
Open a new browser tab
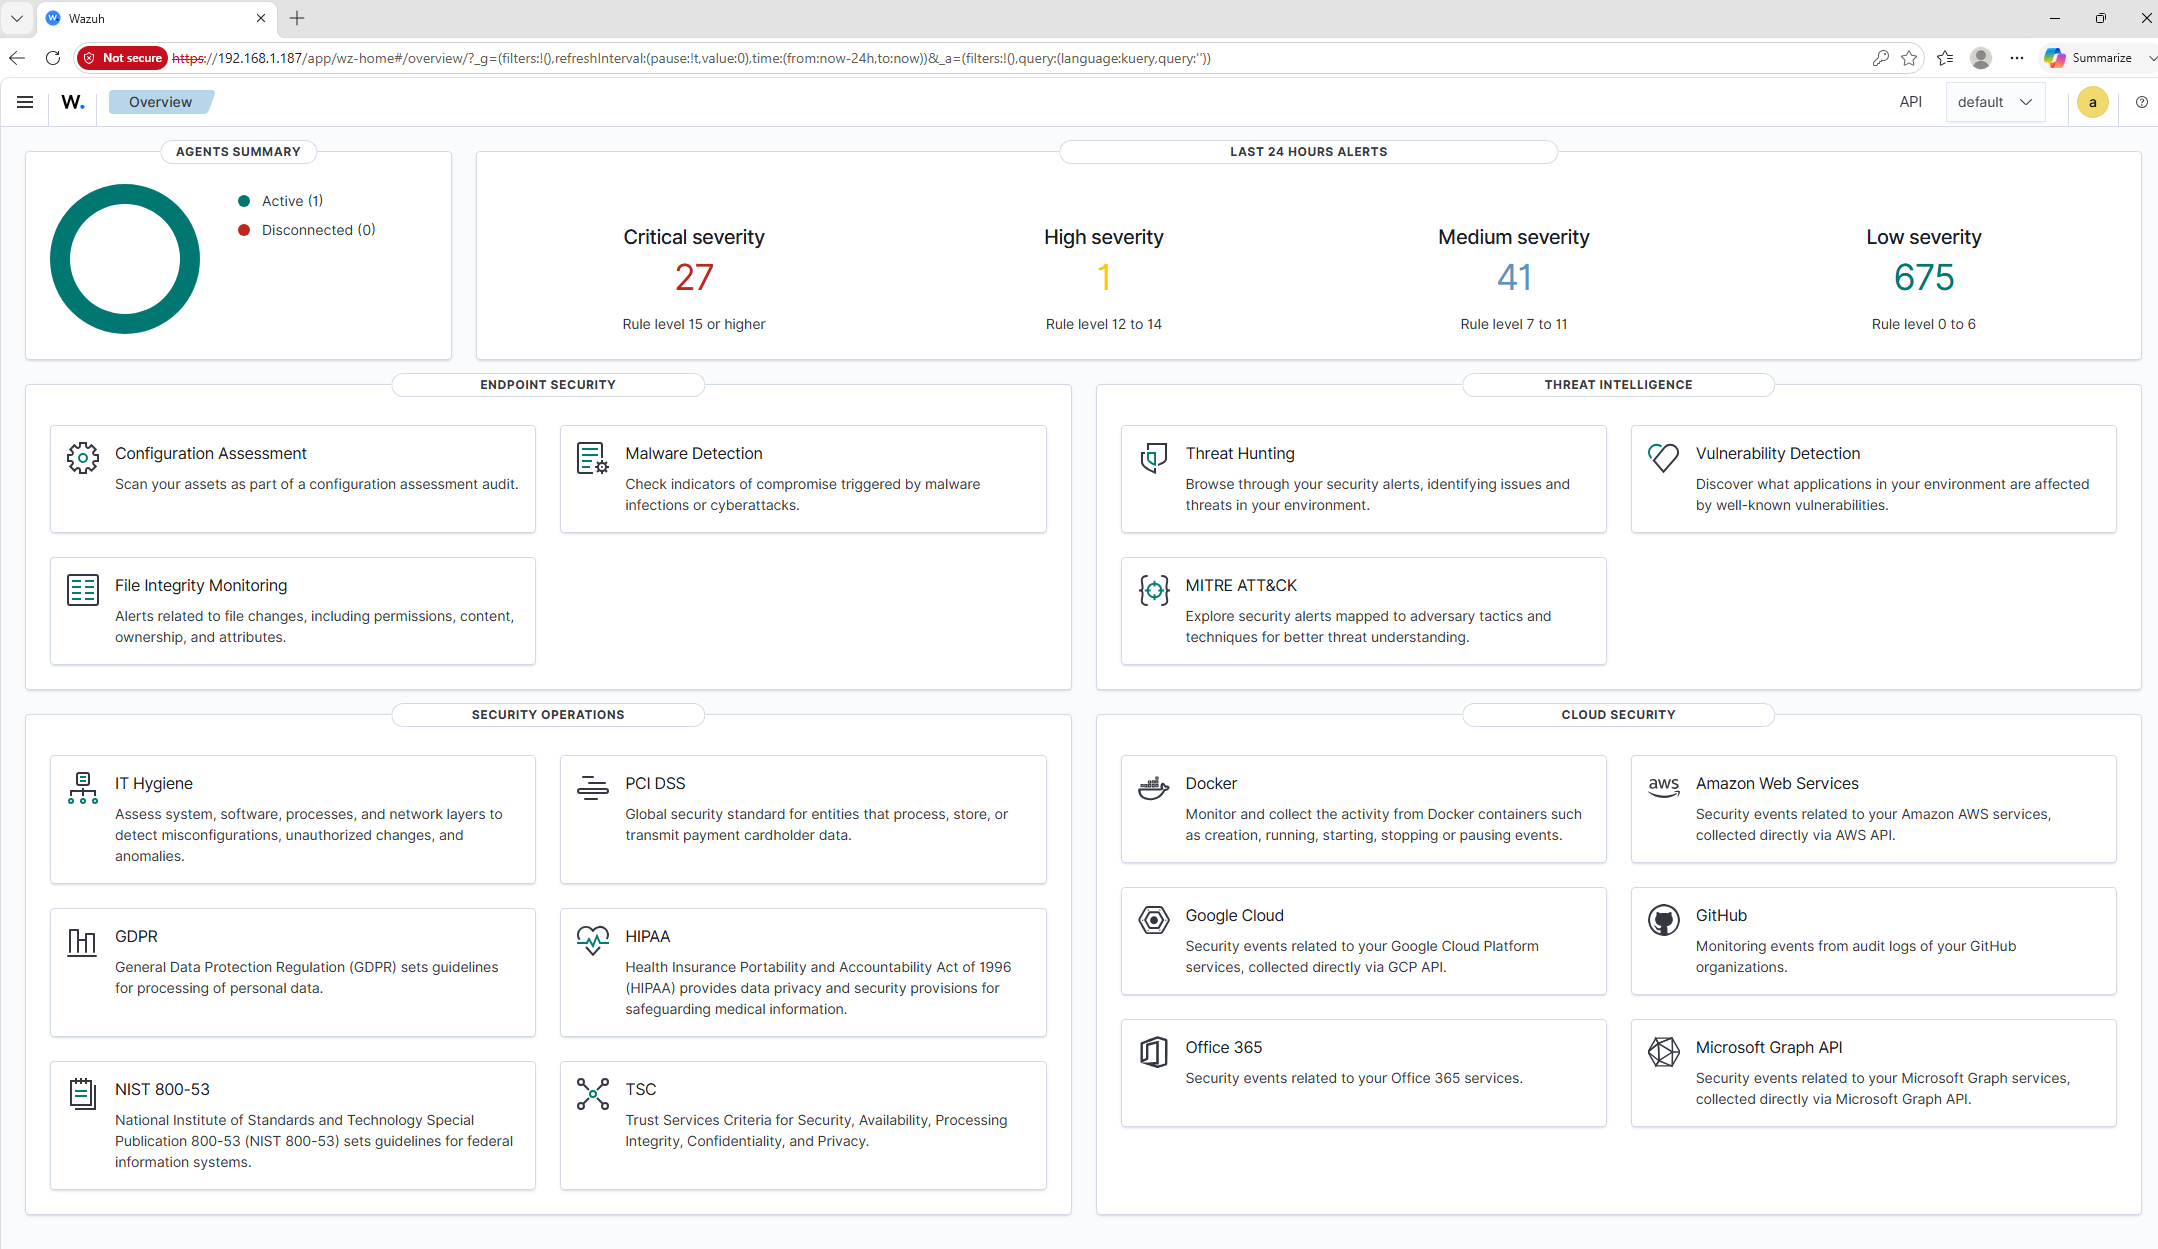pyautogui.click(x=297, y=18)
